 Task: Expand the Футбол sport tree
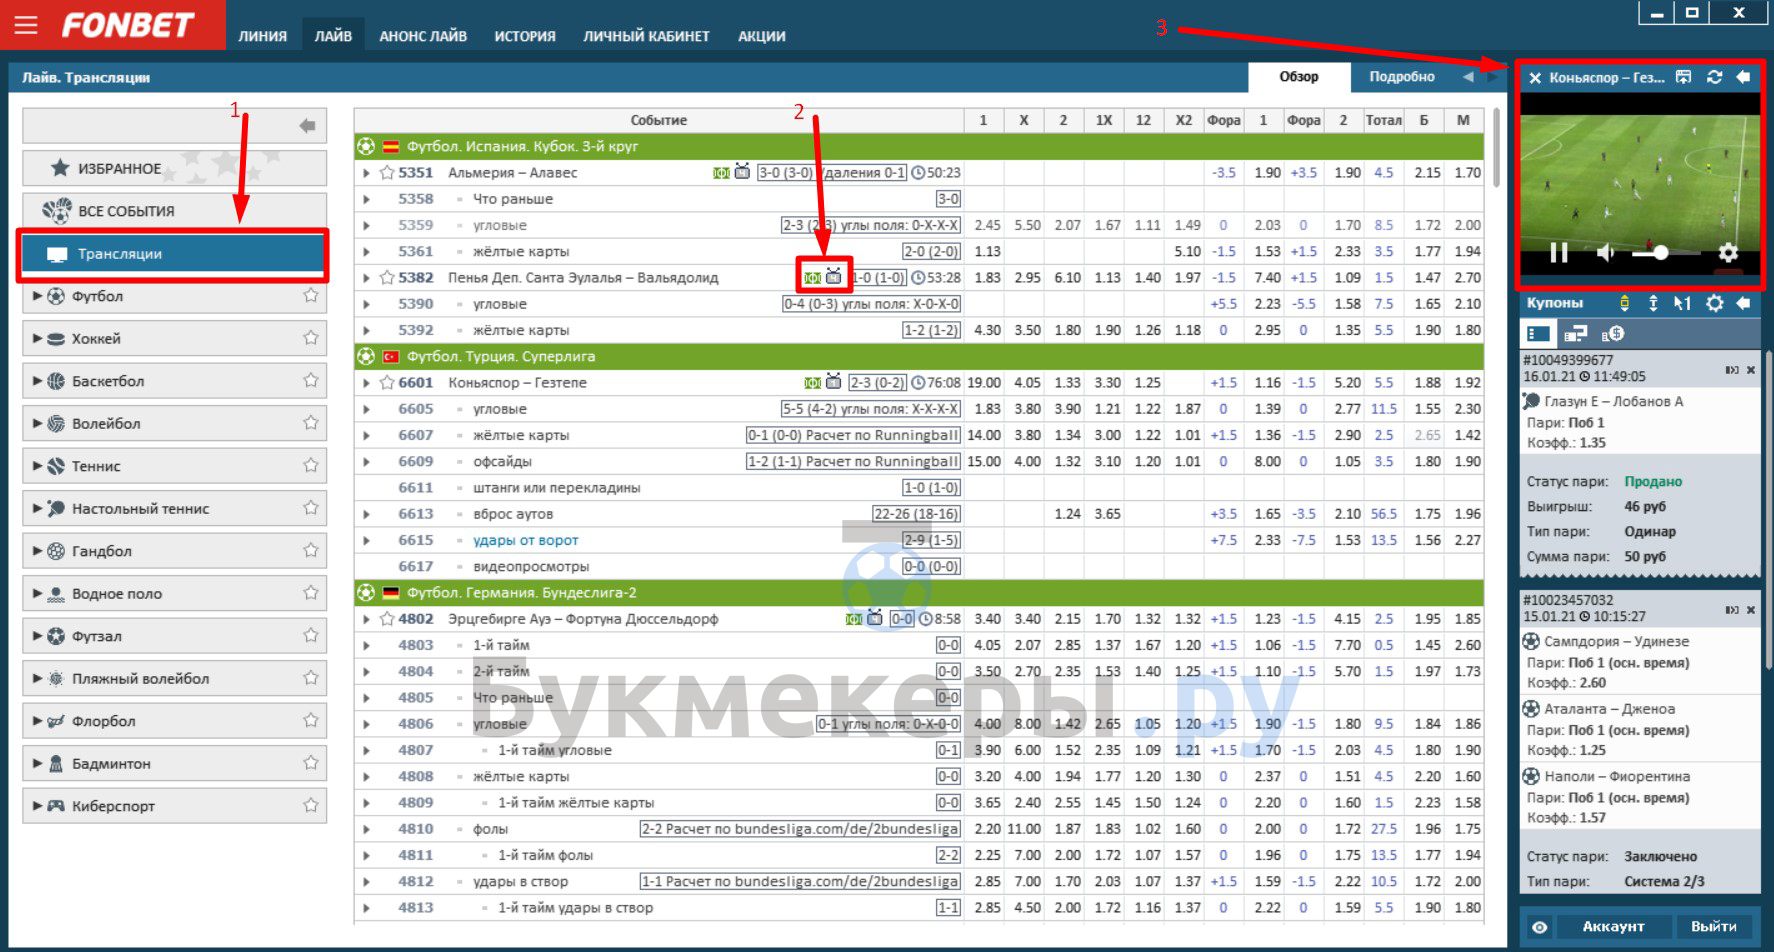[38, 296]
